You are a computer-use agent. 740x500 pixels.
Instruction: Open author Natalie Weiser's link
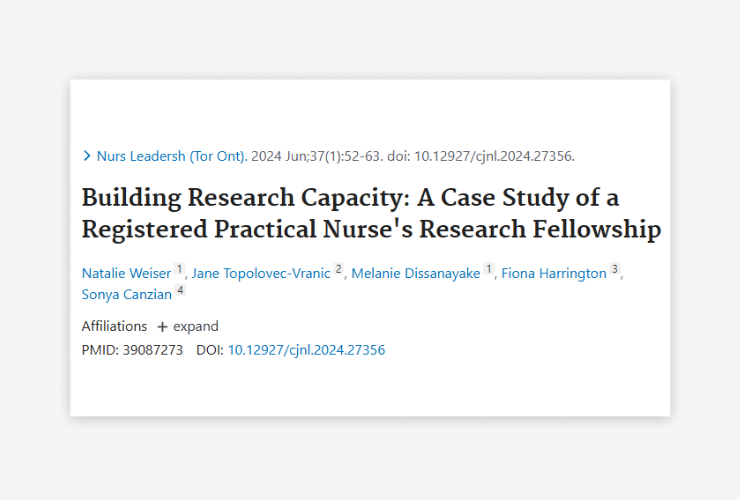click(x=126, y=273)
